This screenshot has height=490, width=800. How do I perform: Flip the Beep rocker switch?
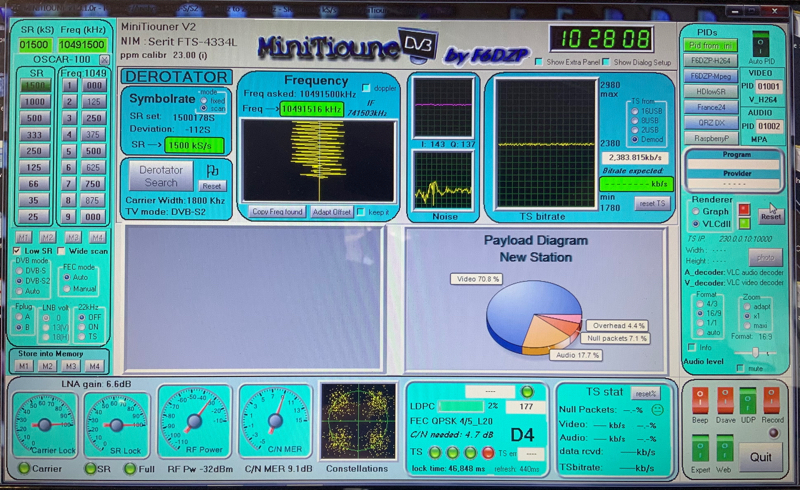coord(699,400)
